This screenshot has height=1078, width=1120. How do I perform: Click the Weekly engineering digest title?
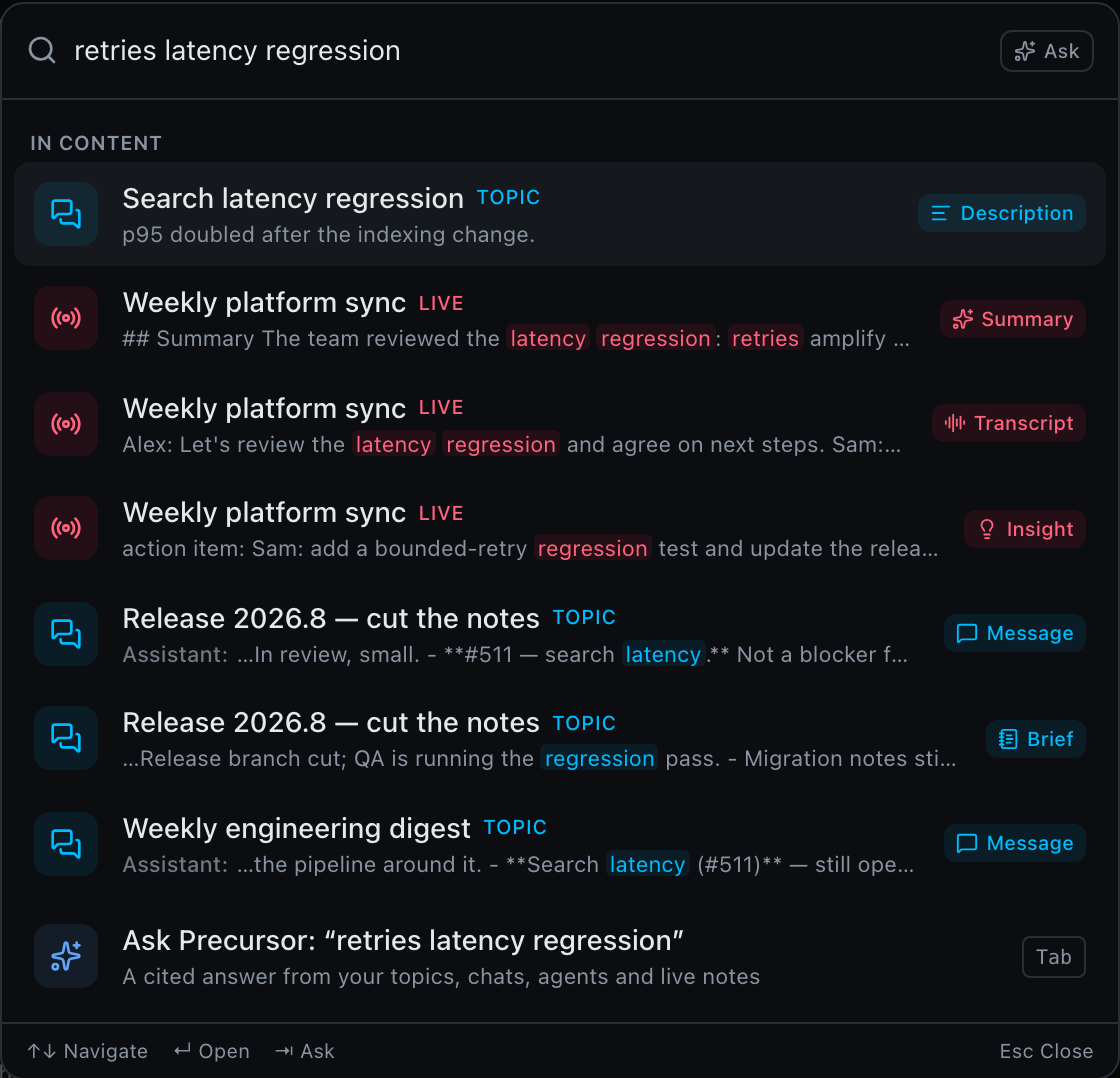tap(296, 829)
